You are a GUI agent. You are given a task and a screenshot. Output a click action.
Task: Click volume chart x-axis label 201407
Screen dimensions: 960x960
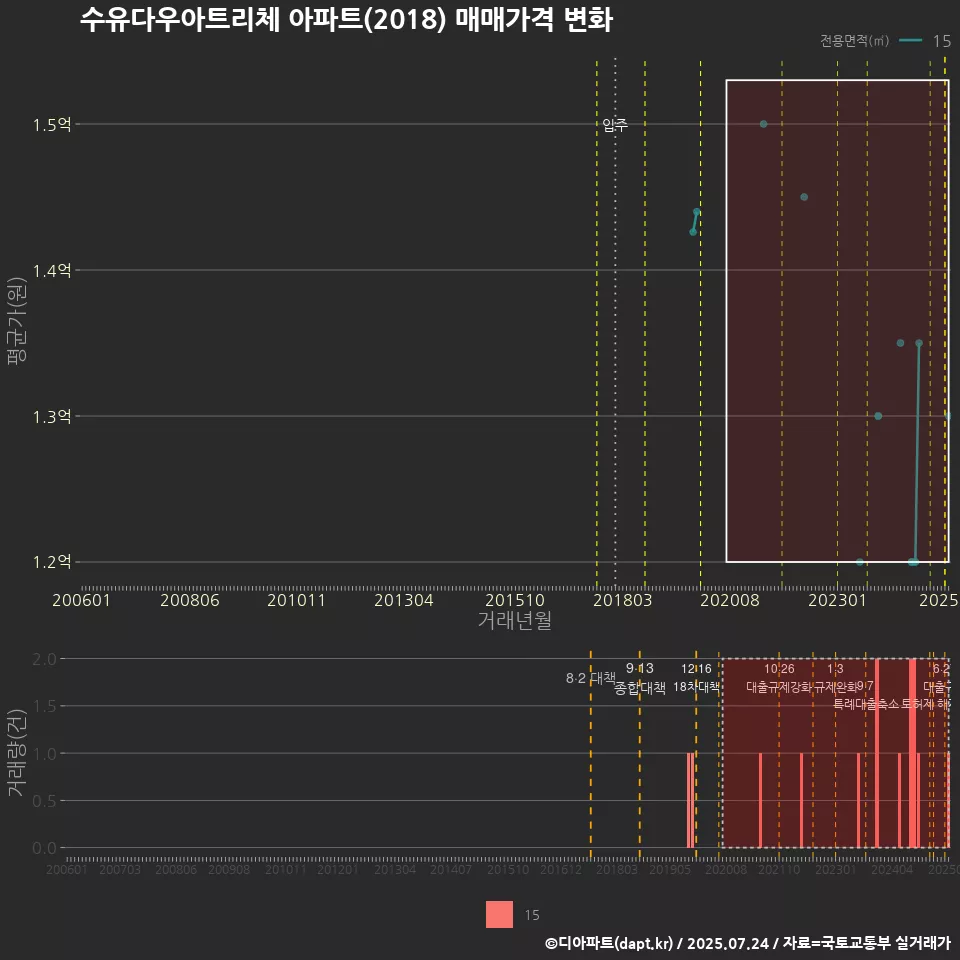coord(451,869)
